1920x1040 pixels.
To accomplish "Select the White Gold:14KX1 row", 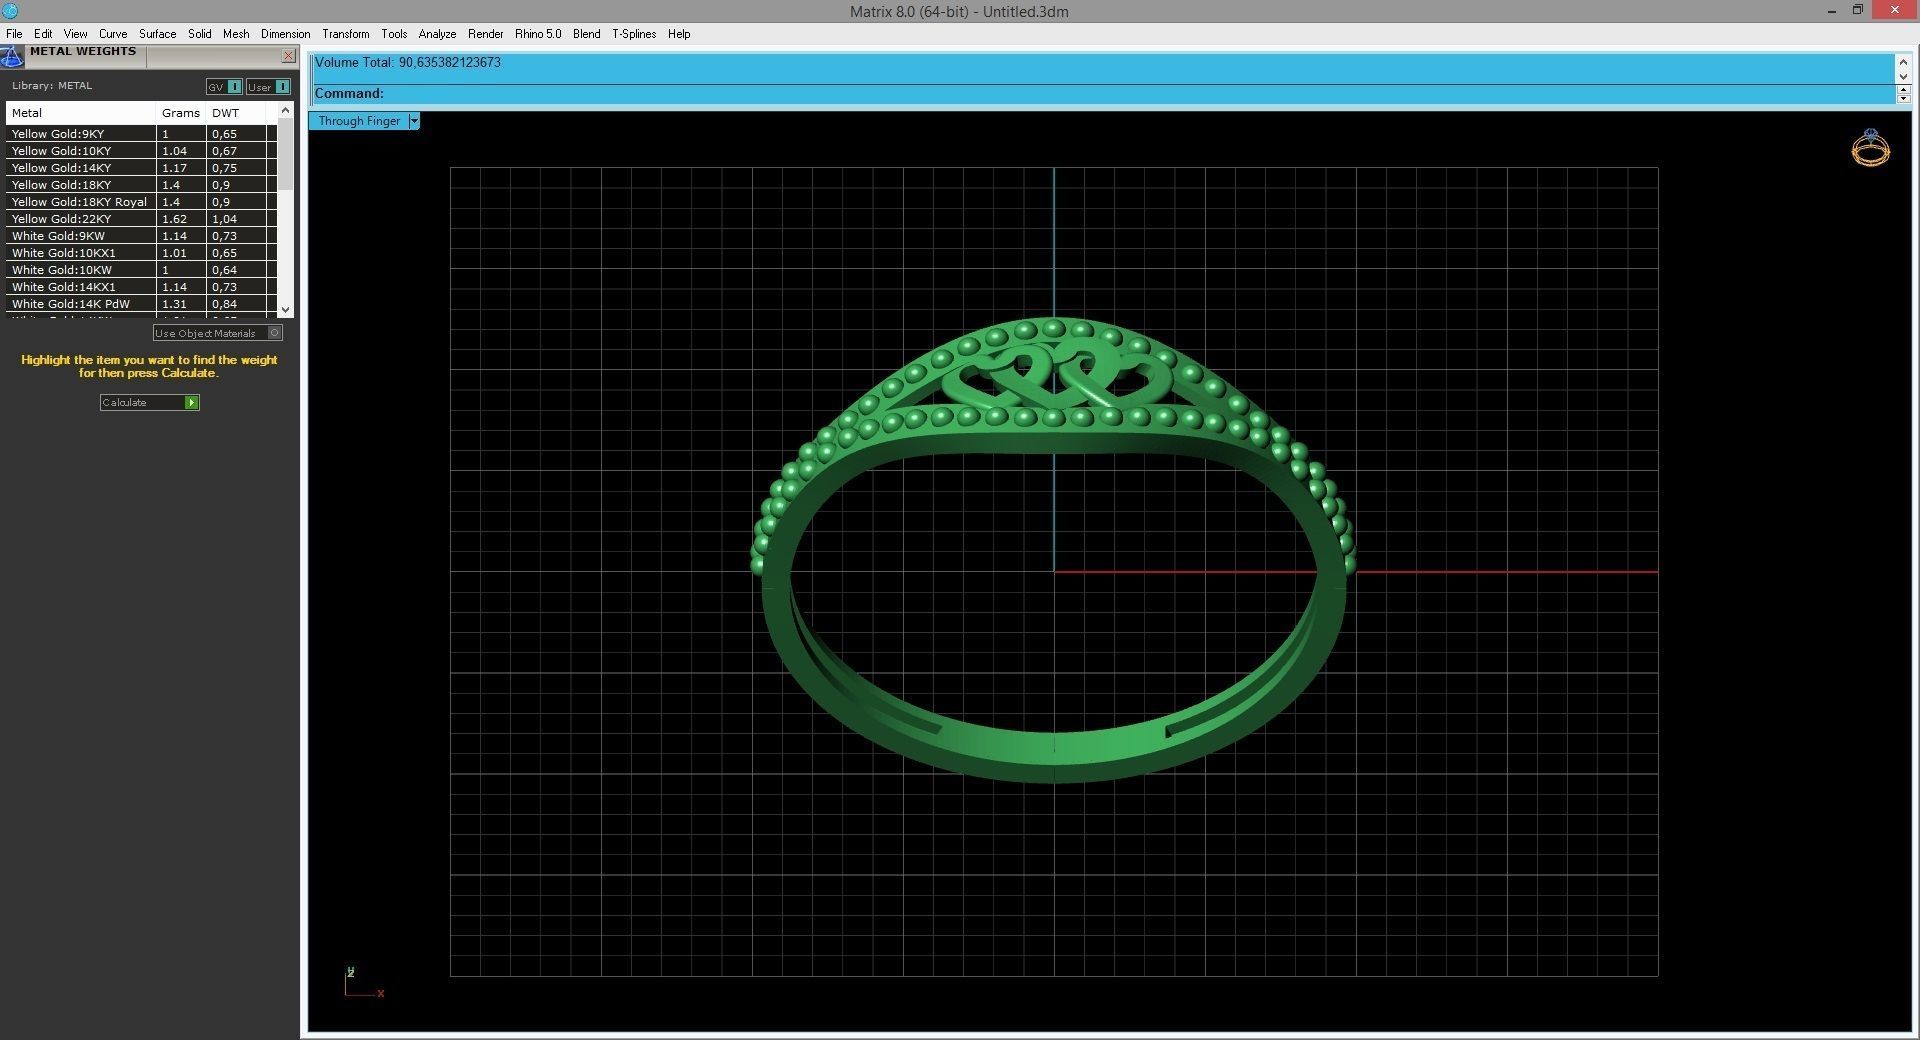I will tap(141, 287).
